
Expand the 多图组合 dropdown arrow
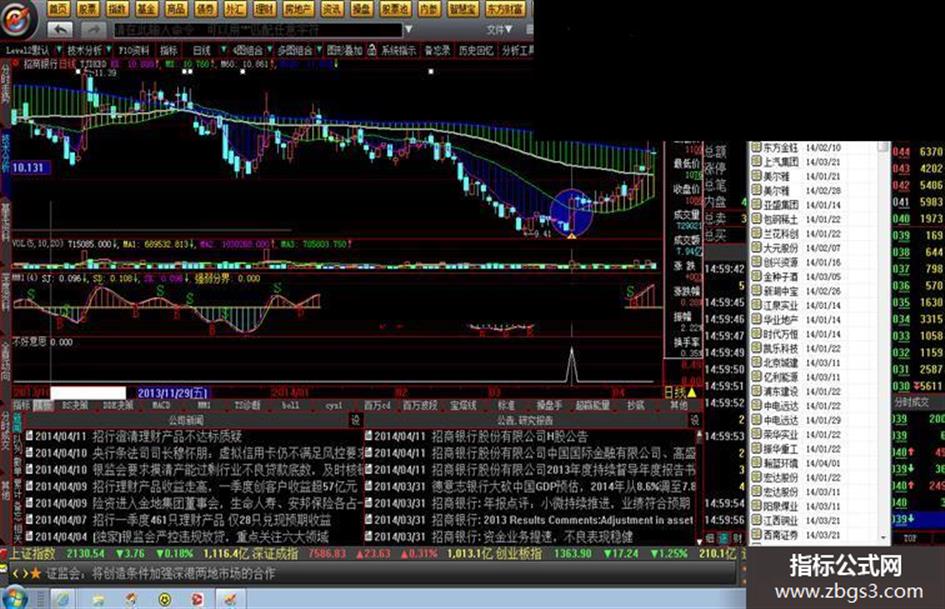click(x=319, y=50)
